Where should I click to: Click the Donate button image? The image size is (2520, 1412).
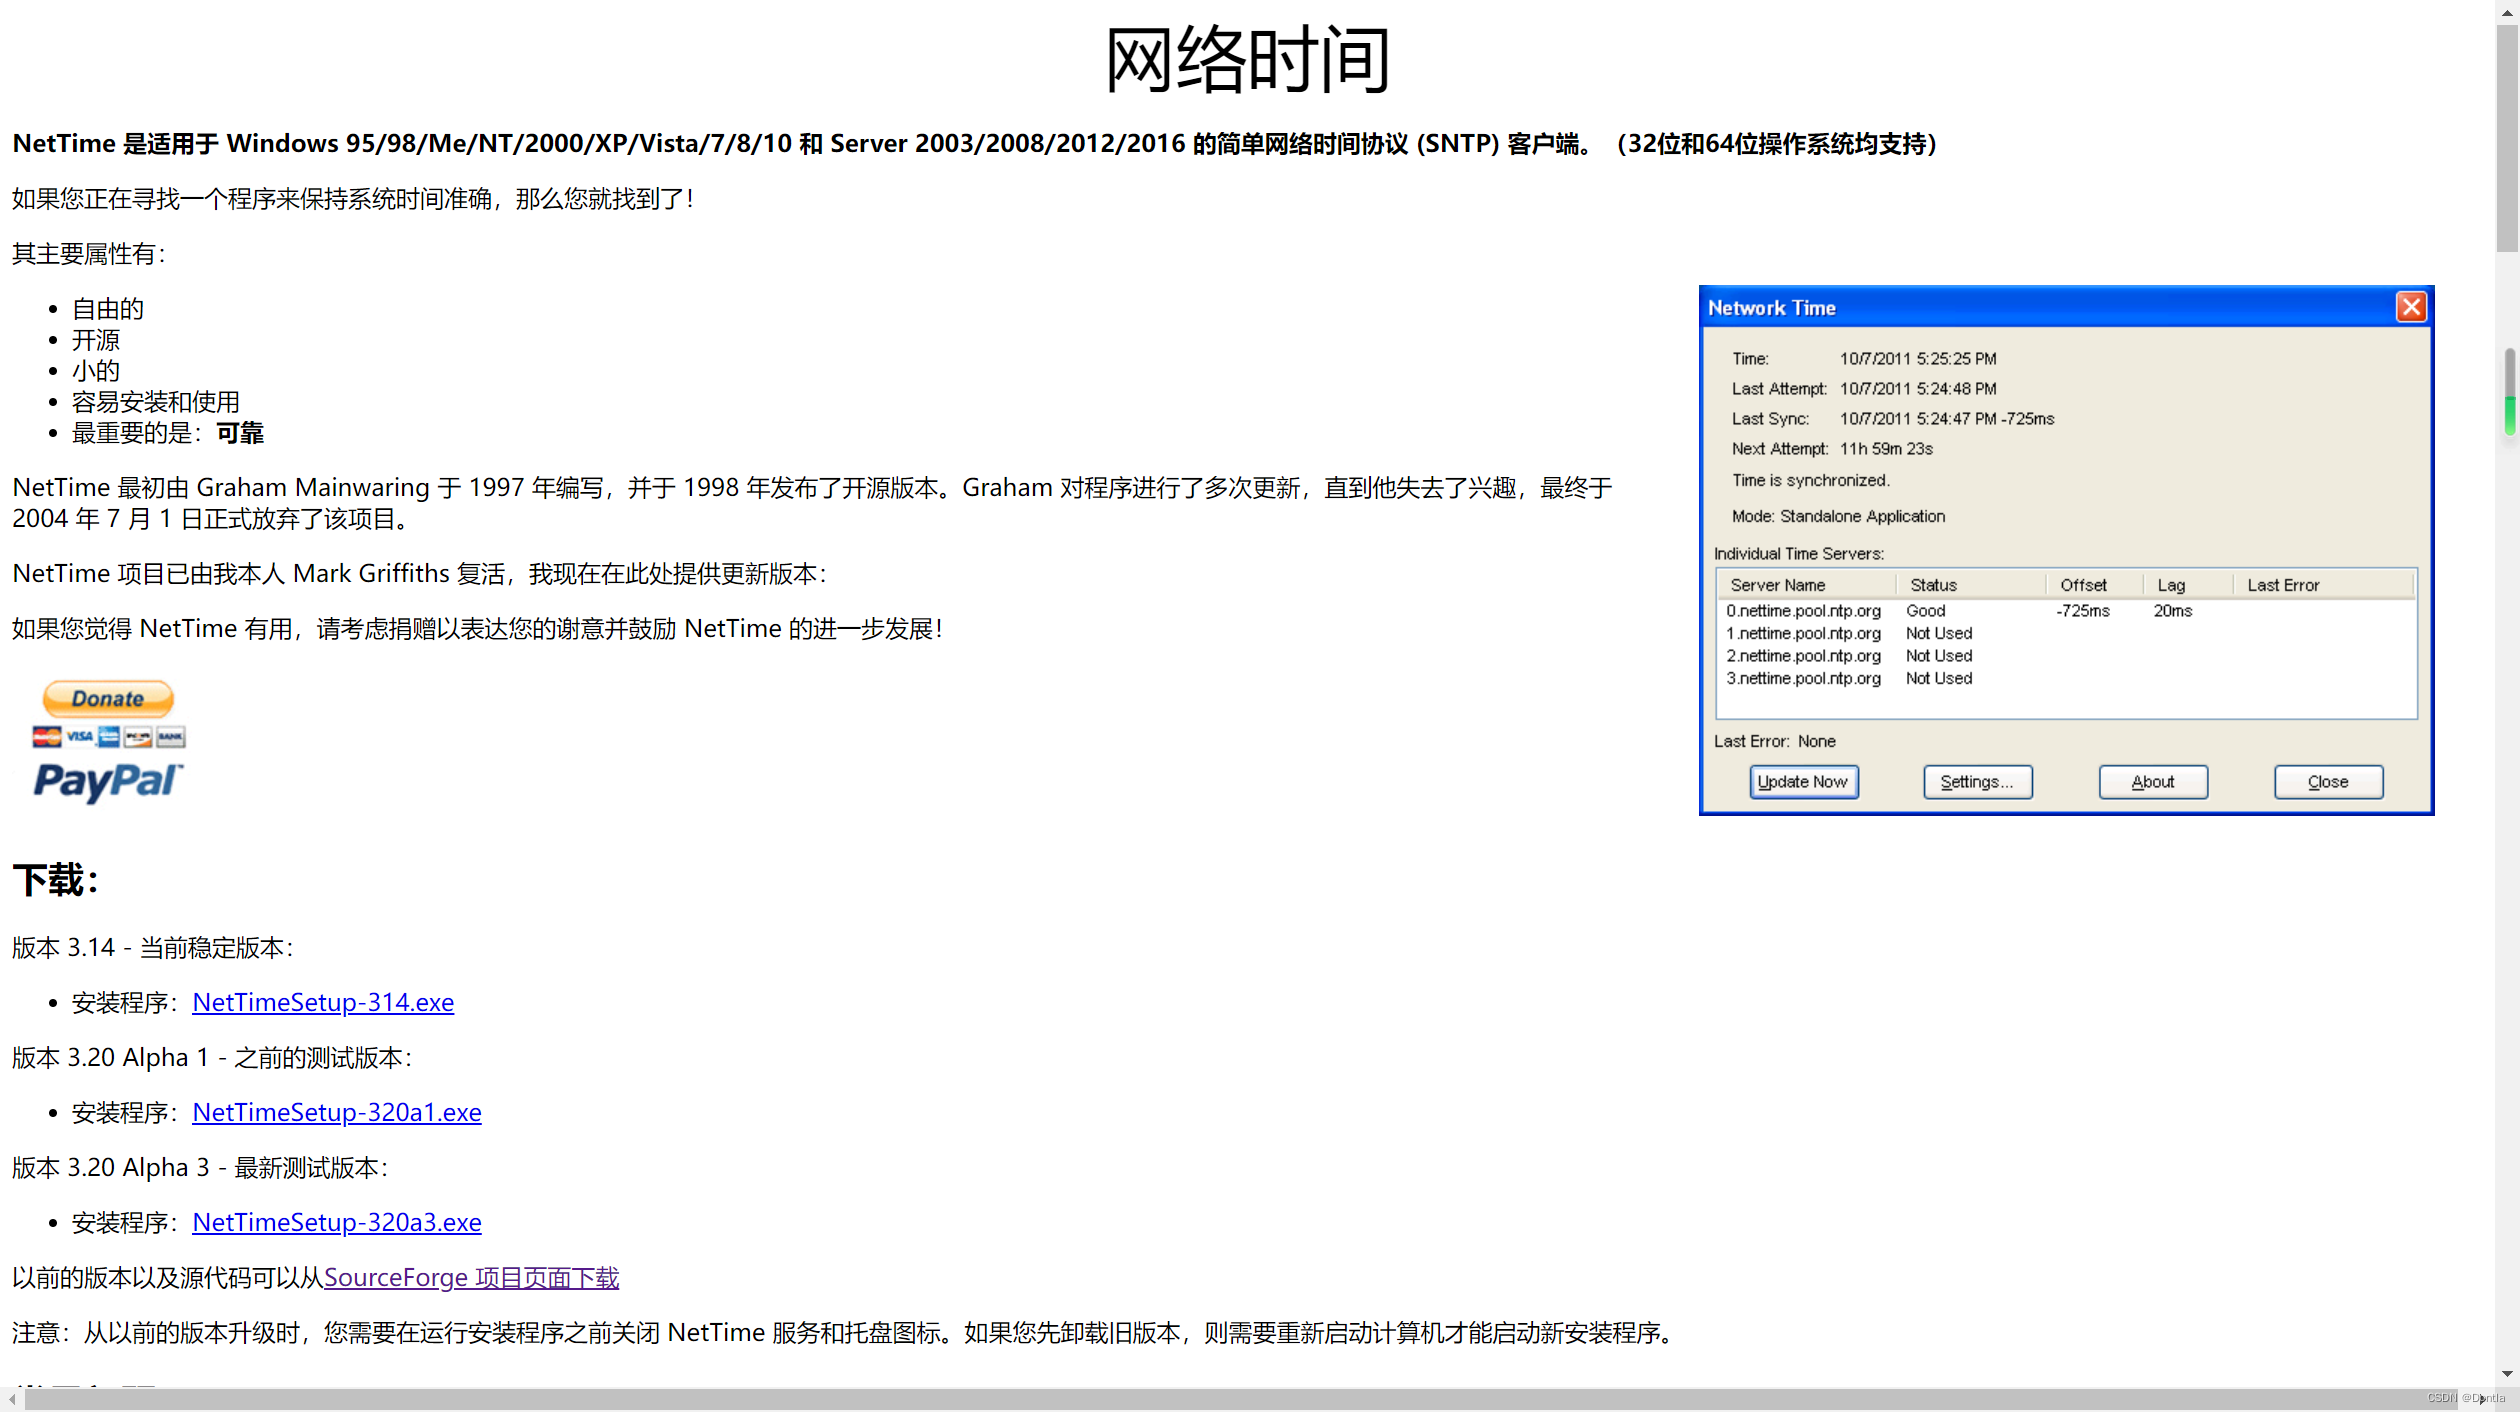(x=107, y=697)
